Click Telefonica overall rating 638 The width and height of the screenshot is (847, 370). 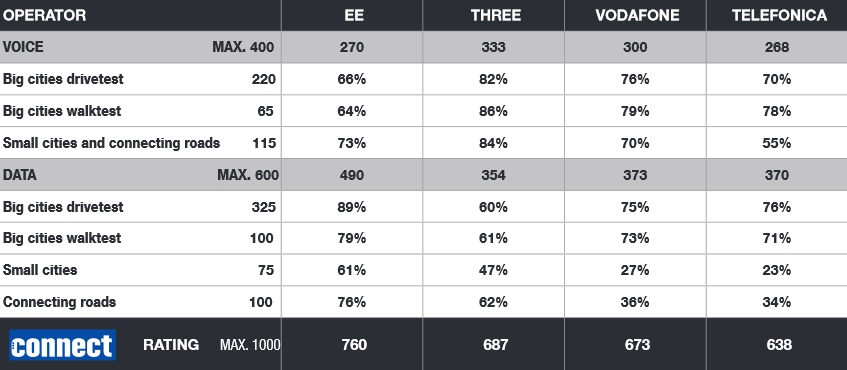(779, 345)
